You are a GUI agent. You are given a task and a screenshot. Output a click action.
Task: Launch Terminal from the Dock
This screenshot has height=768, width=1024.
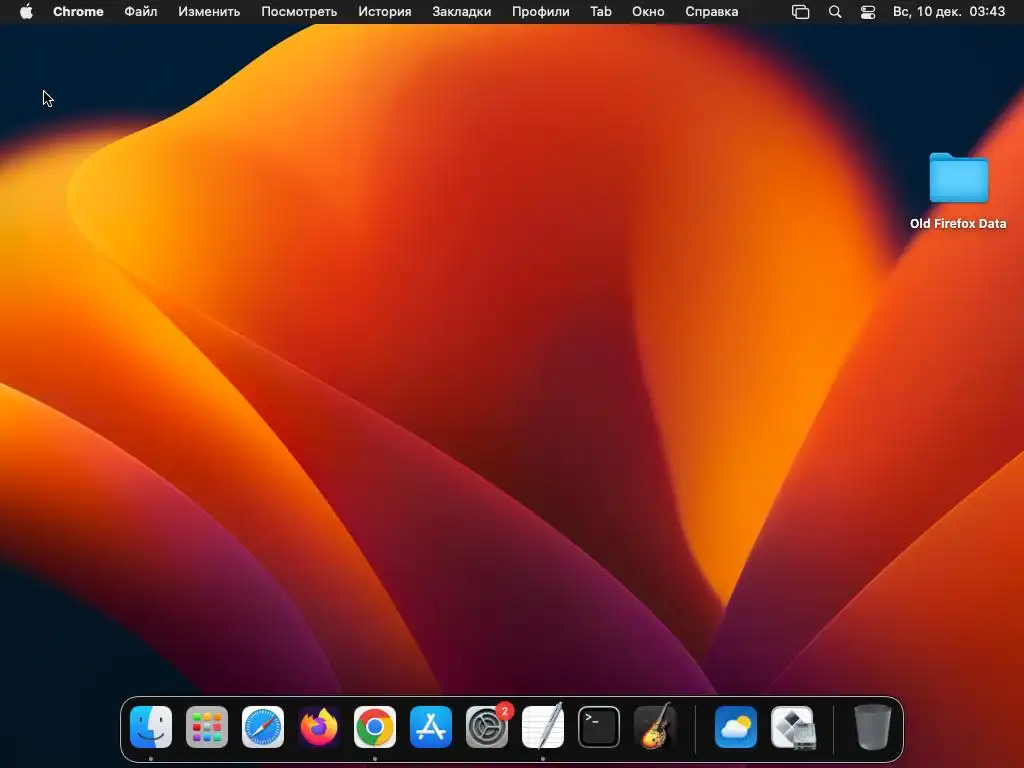(x=599, y=727)
